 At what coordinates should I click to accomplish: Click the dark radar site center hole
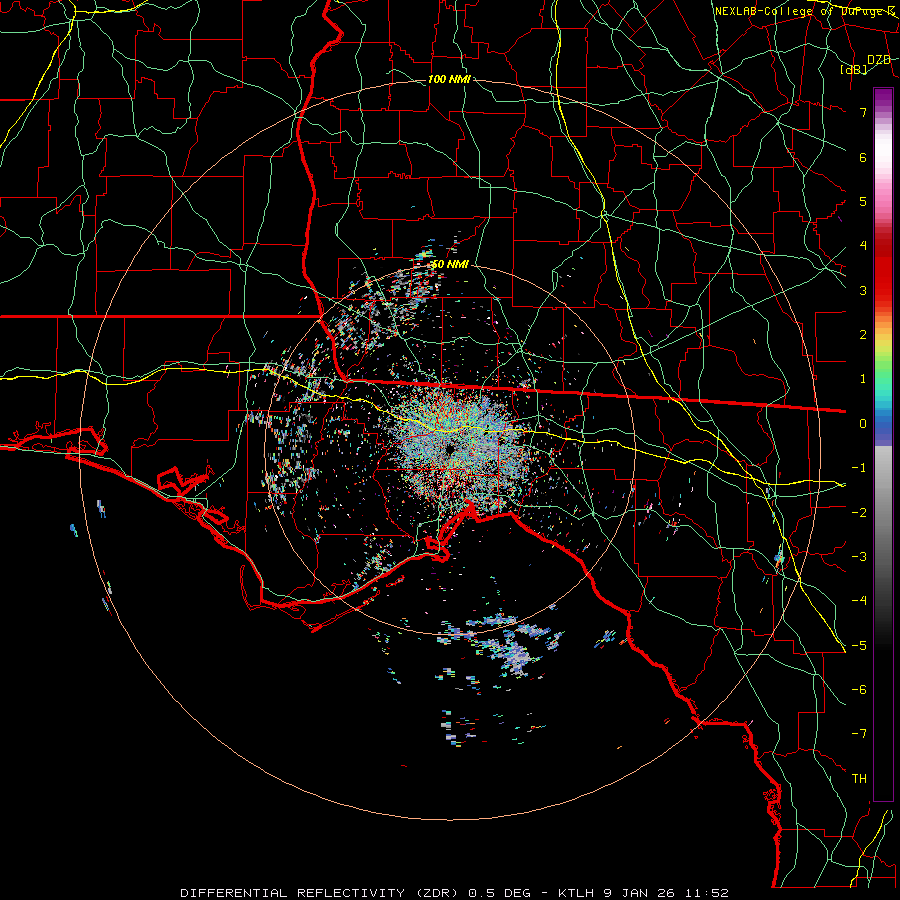click(x=449, y=449)
